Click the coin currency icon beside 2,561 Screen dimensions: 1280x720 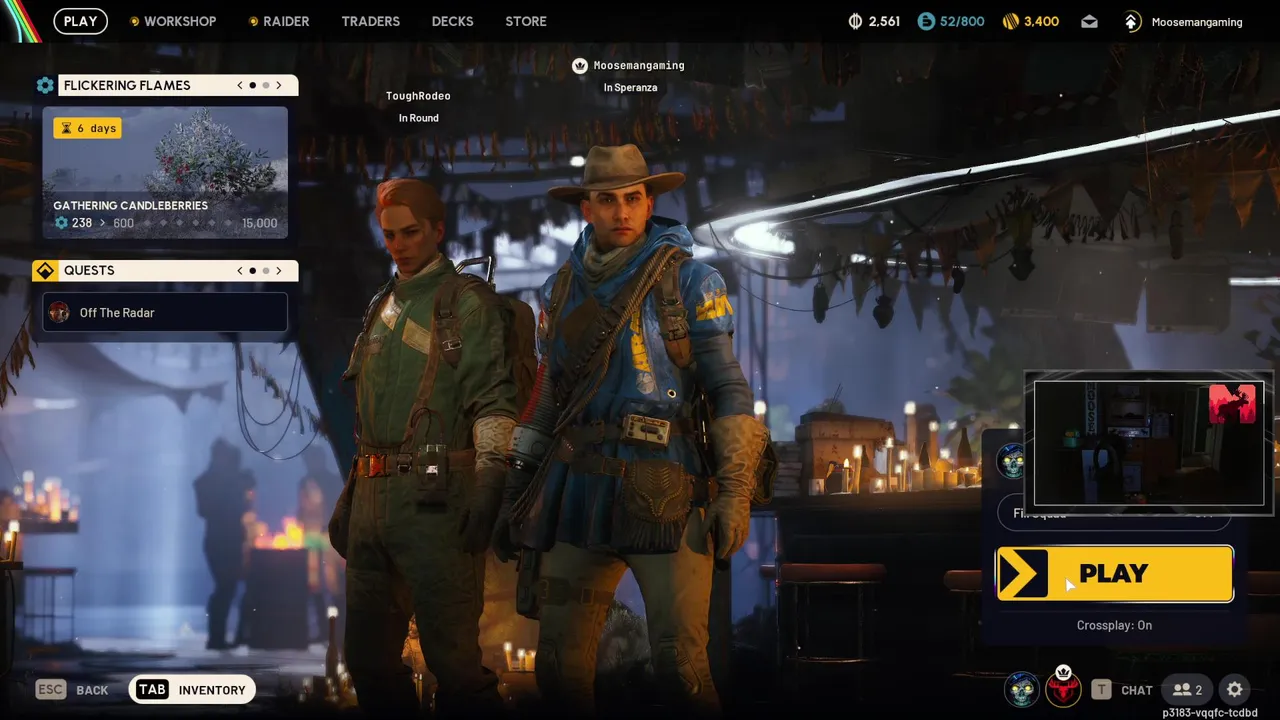855,21
